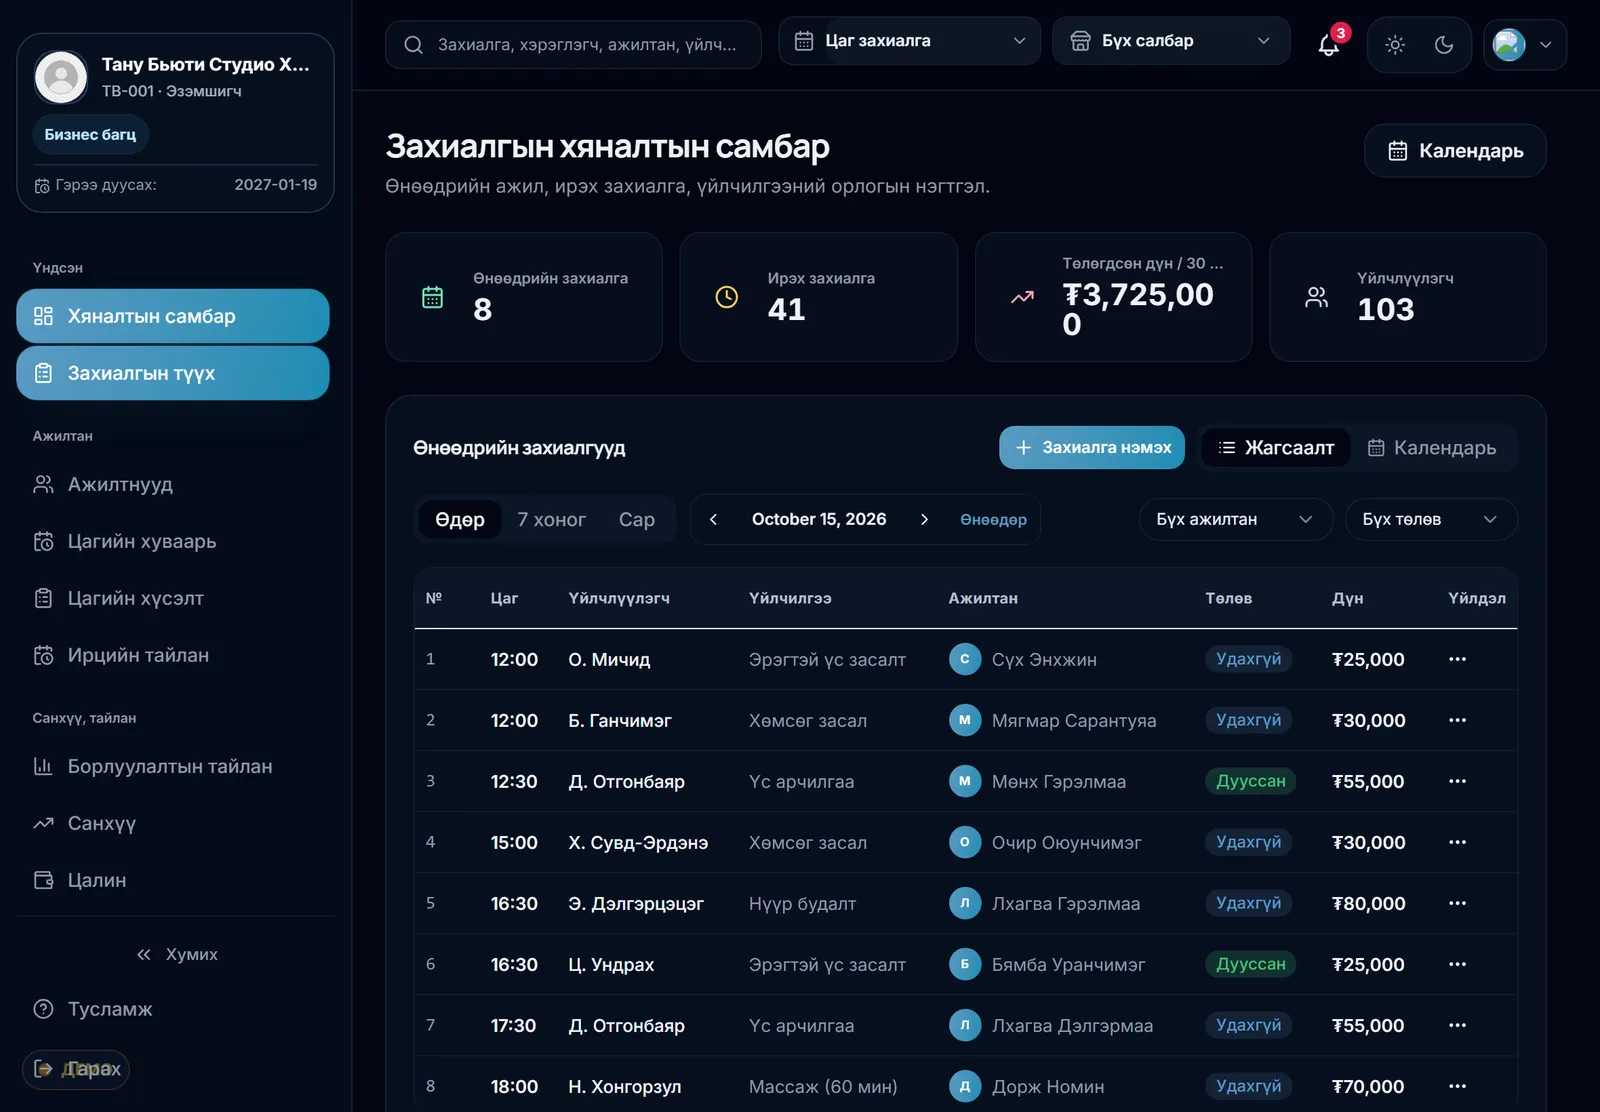
Task: Open Тусламж help item
Action: pyautogui.click(x=173, y=1009)
